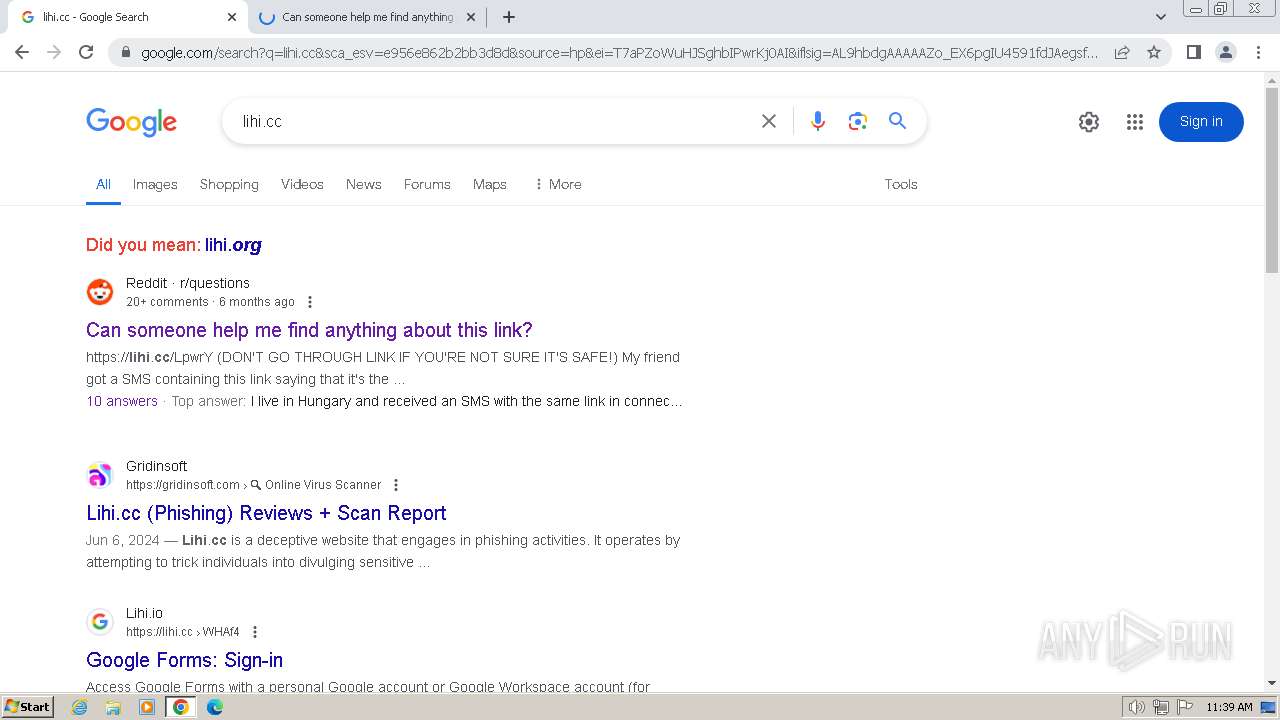Screen dimensions: 1280x720
Task: Switch to Videos results
Action: tap(302, 184)
